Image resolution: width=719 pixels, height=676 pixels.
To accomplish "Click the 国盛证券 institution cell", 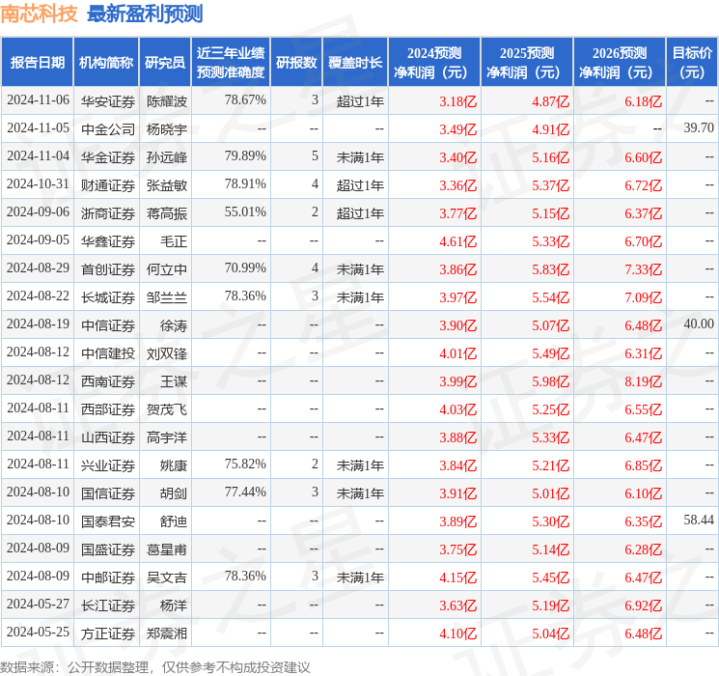I will (108, 549).
